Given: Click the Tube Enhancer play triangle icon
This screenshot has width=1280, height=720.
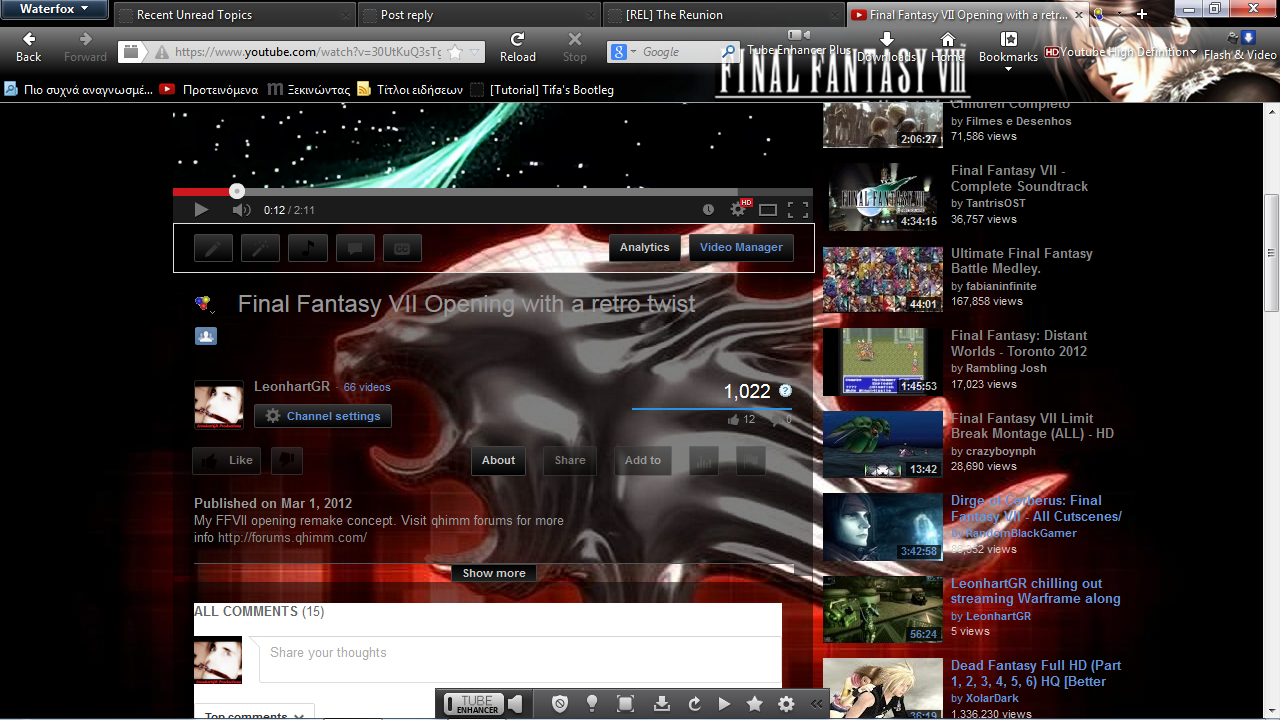Looking at the screenshot, I should [724, 704].
